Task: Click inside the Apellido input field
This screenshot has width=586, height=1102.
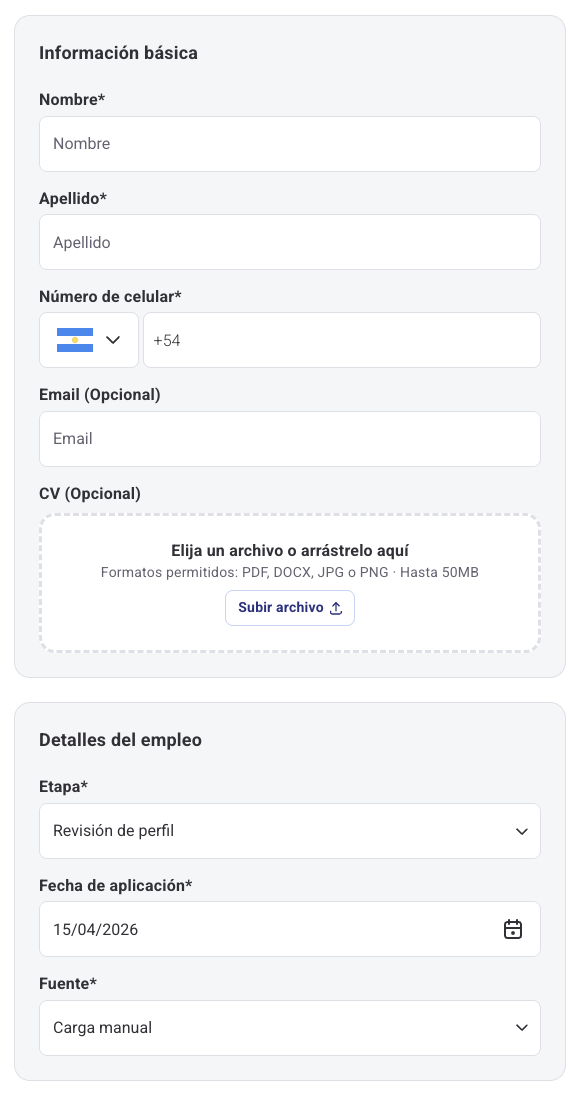Action: click(x=290, y=241)
